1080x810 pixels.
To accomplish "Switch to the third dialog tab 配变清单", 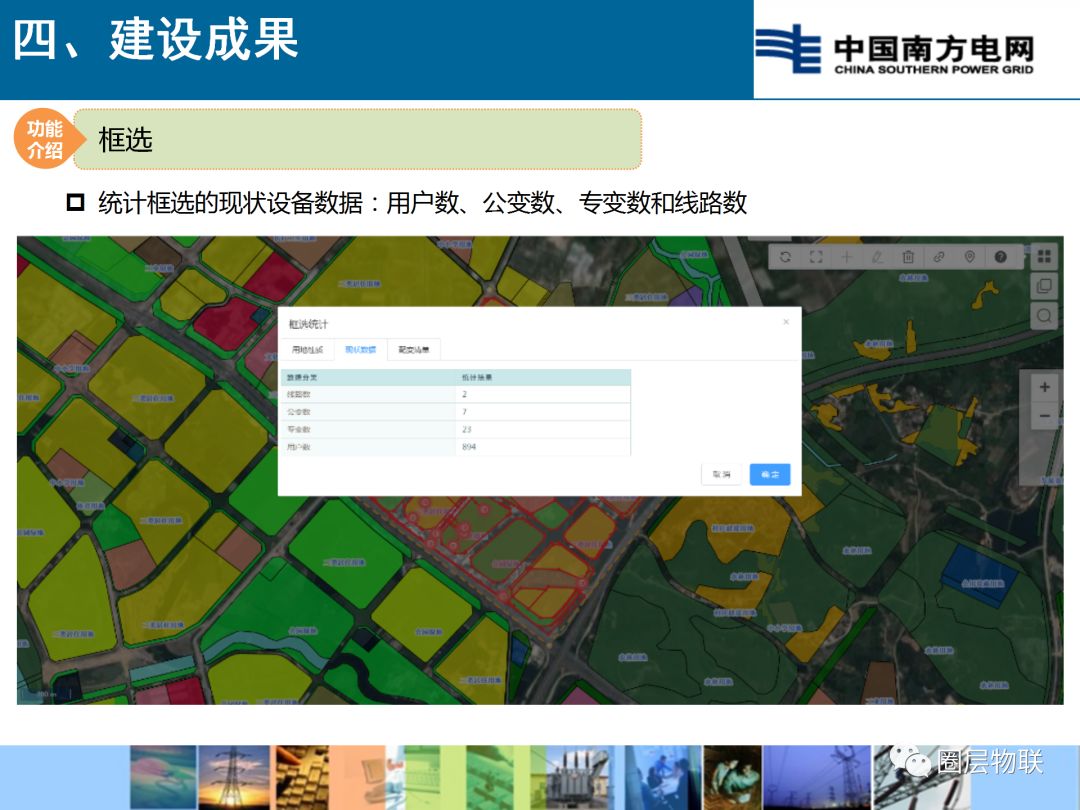I will 413,350.
